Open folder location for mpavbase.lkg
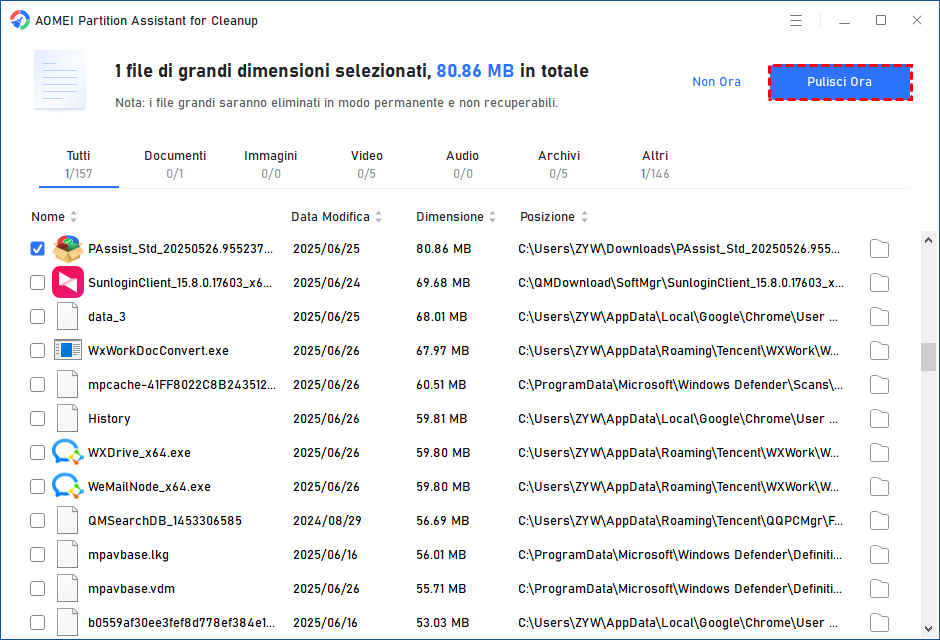This screenshot has width=940, height=640. 879,555
